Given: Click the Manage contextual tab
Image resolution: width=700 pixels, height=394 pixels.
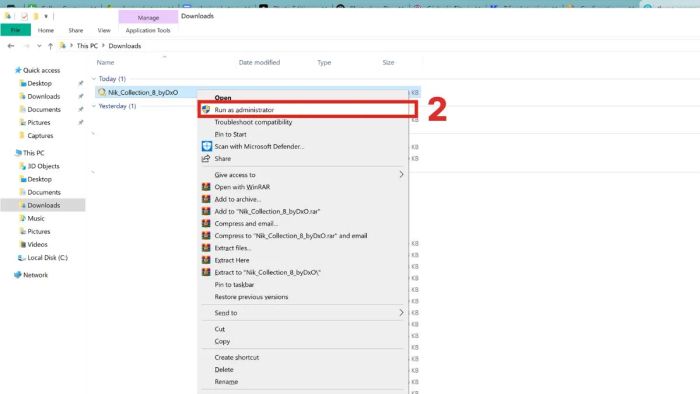Looking at the screenshot, I should [x=148, y=17].
